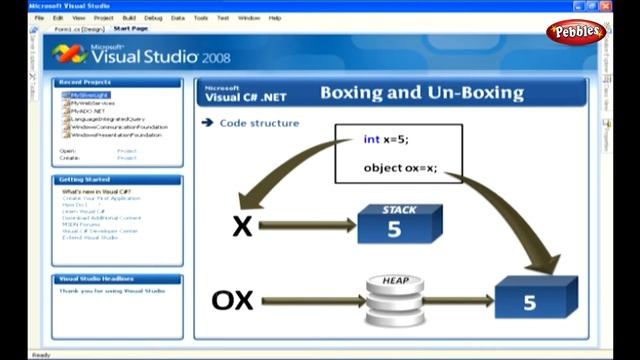Open the Edit menu
This screenshot has width=640, height=360.
[x=58, y=18]
